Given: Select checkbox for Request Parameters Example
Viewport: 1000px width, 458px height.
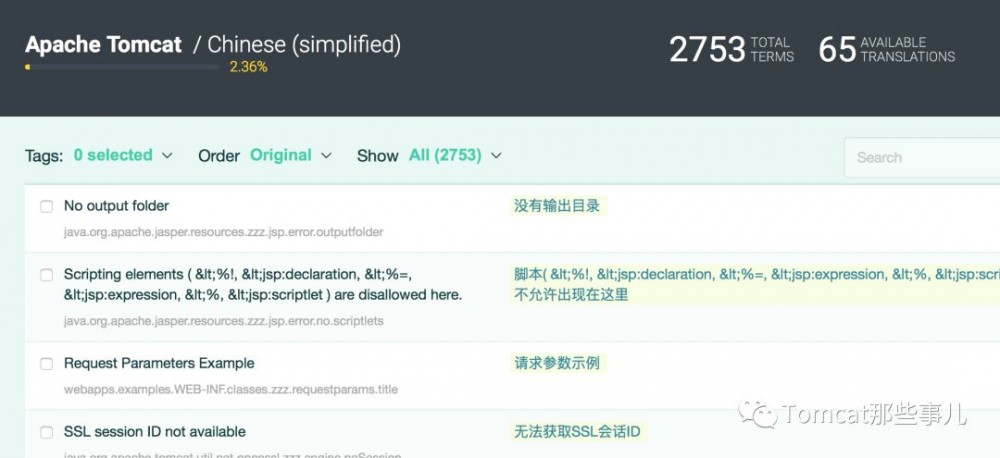Looking at the screenshot, I should (47, 364).
